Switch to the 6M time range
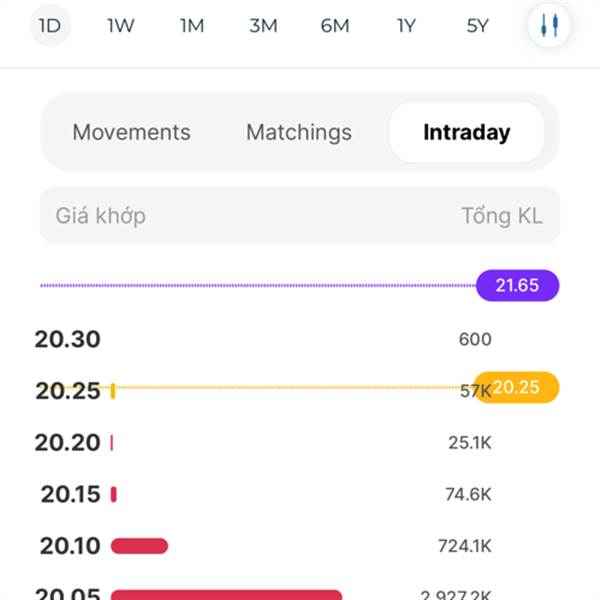The image size is (600, 600). pyautogui.click(x=335, y=26)
